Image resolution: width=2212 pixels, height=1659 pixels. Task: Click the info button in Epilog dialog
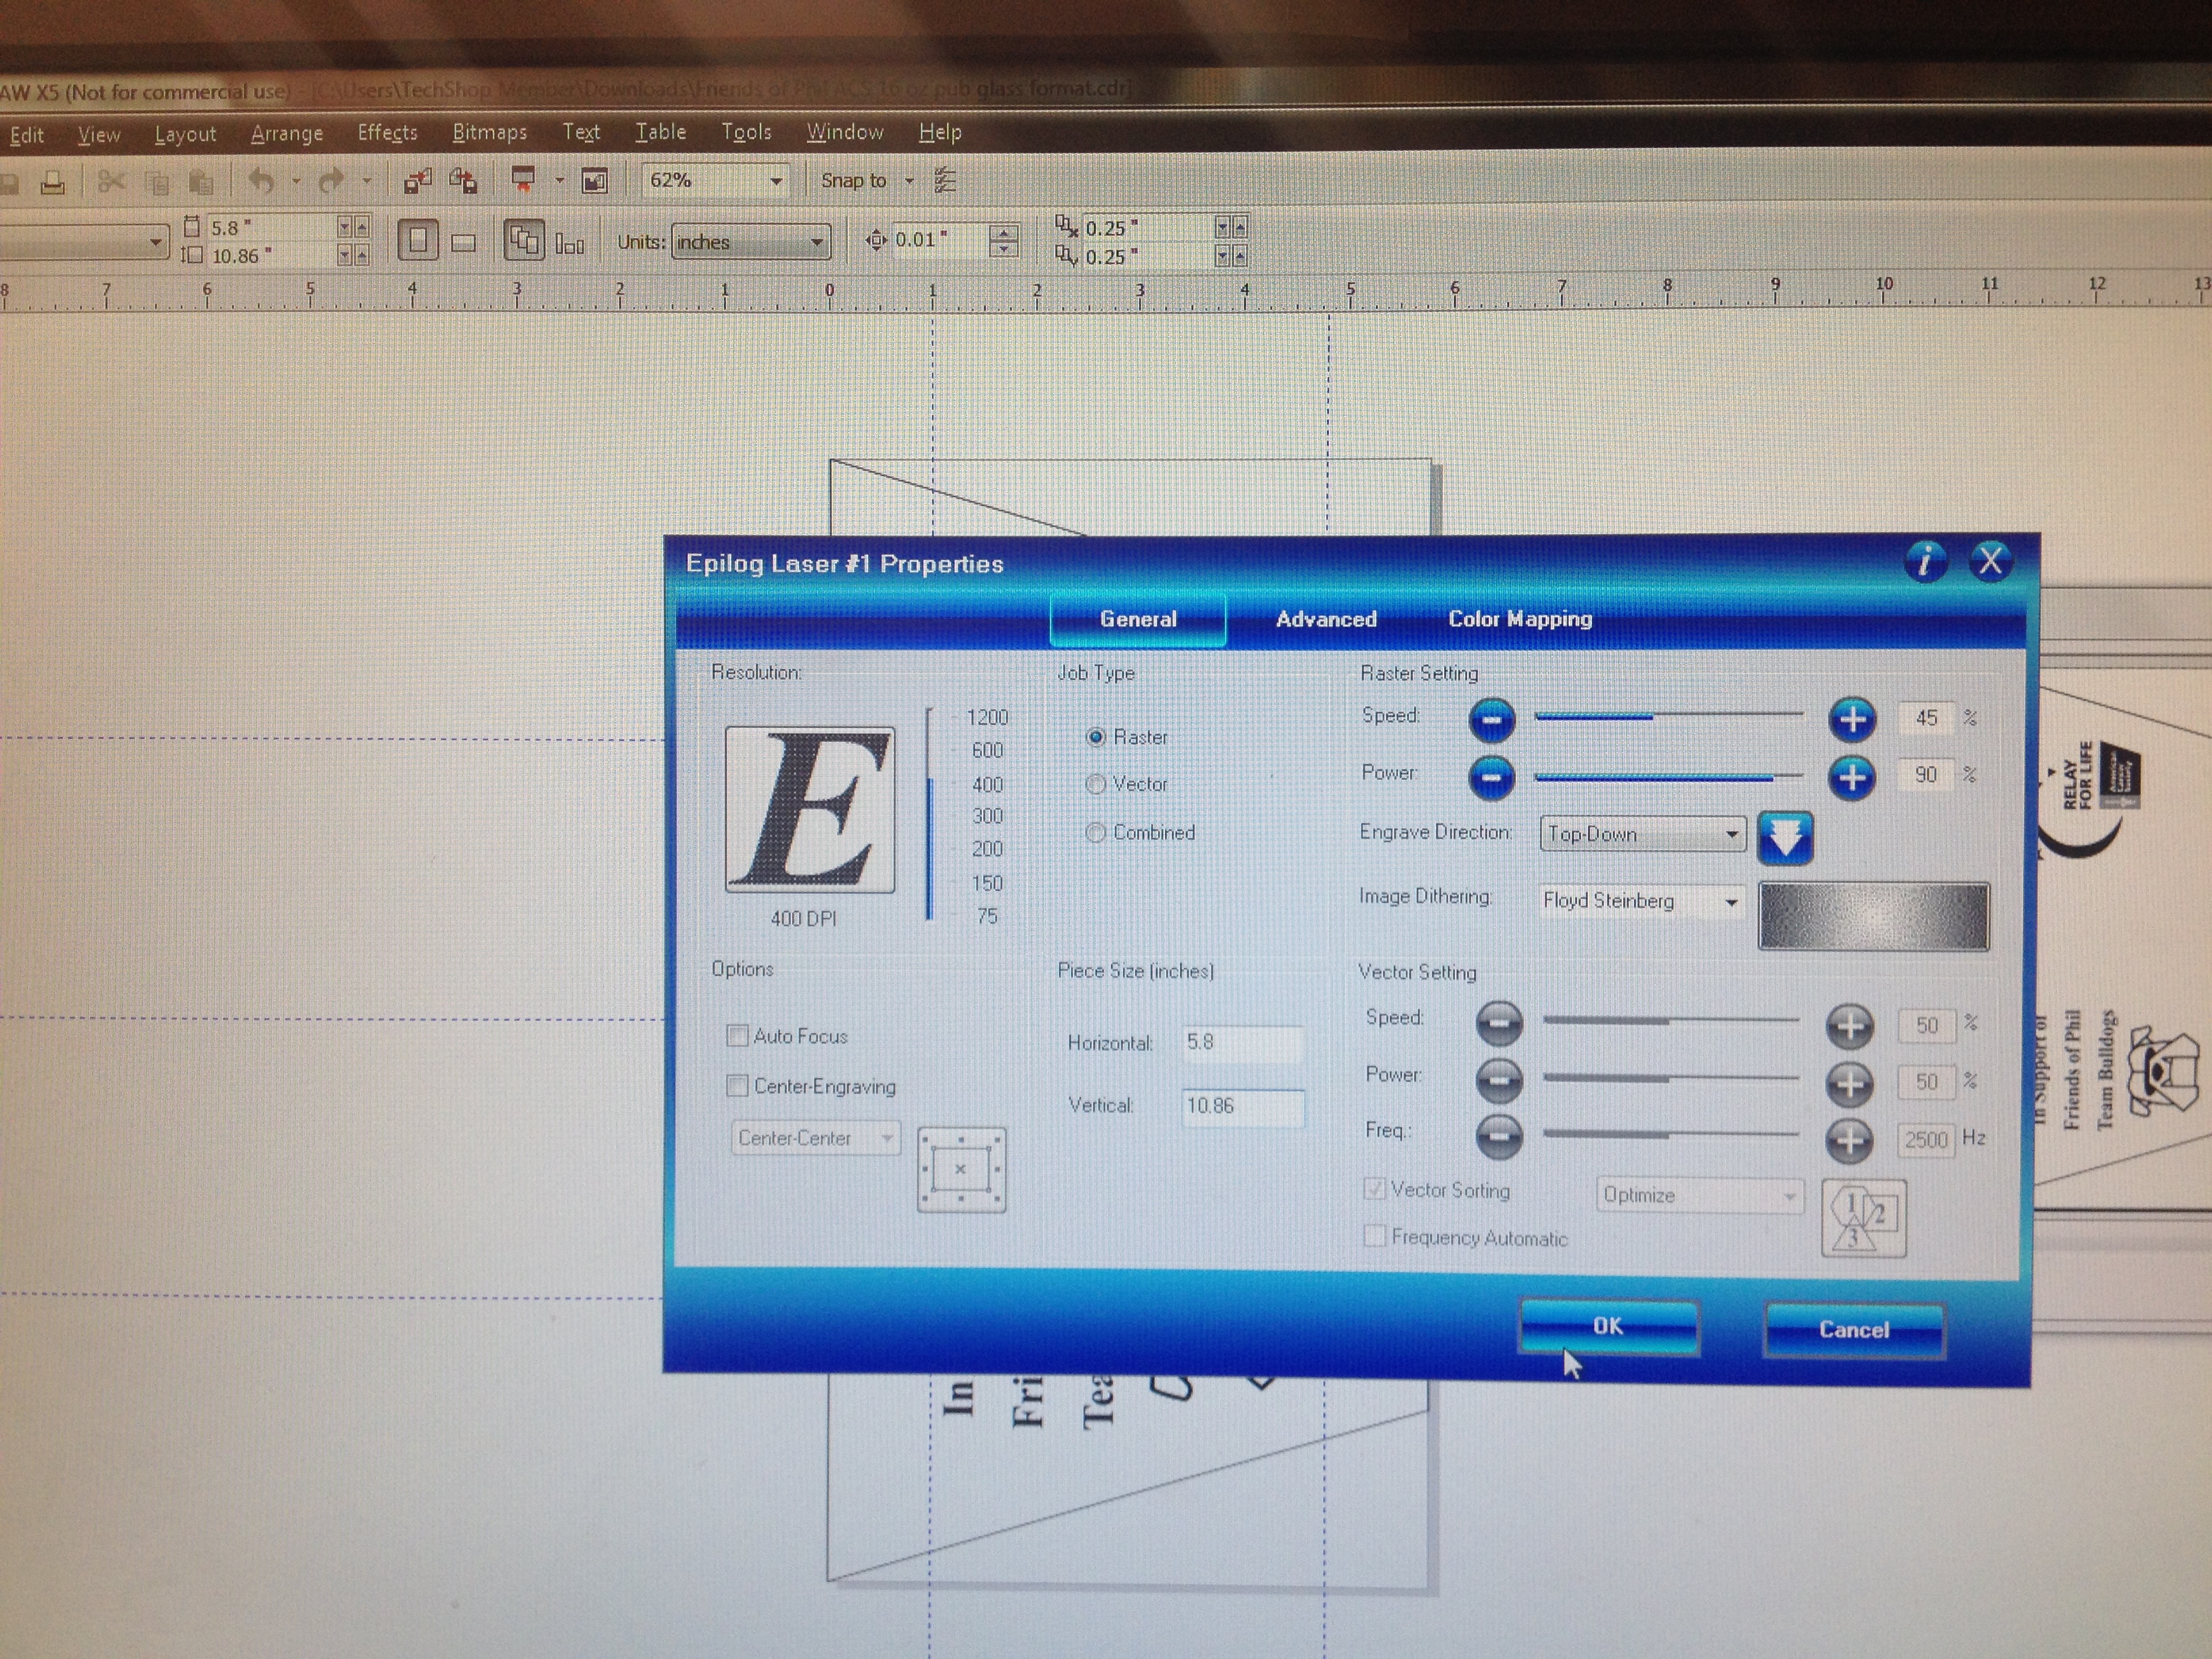click(1926, 561)
